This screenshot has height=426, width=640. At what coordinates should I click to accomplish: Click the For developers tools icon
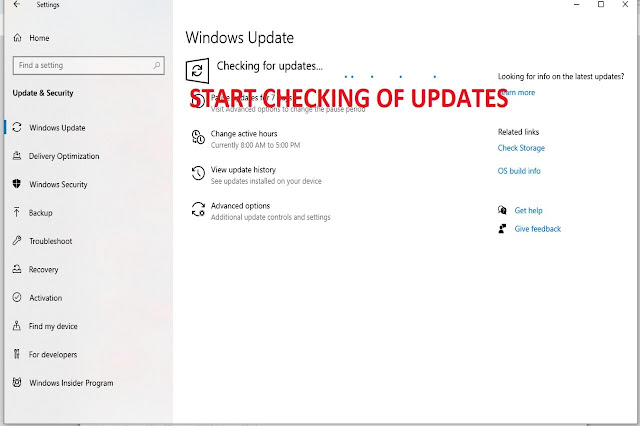click(17, 354)
